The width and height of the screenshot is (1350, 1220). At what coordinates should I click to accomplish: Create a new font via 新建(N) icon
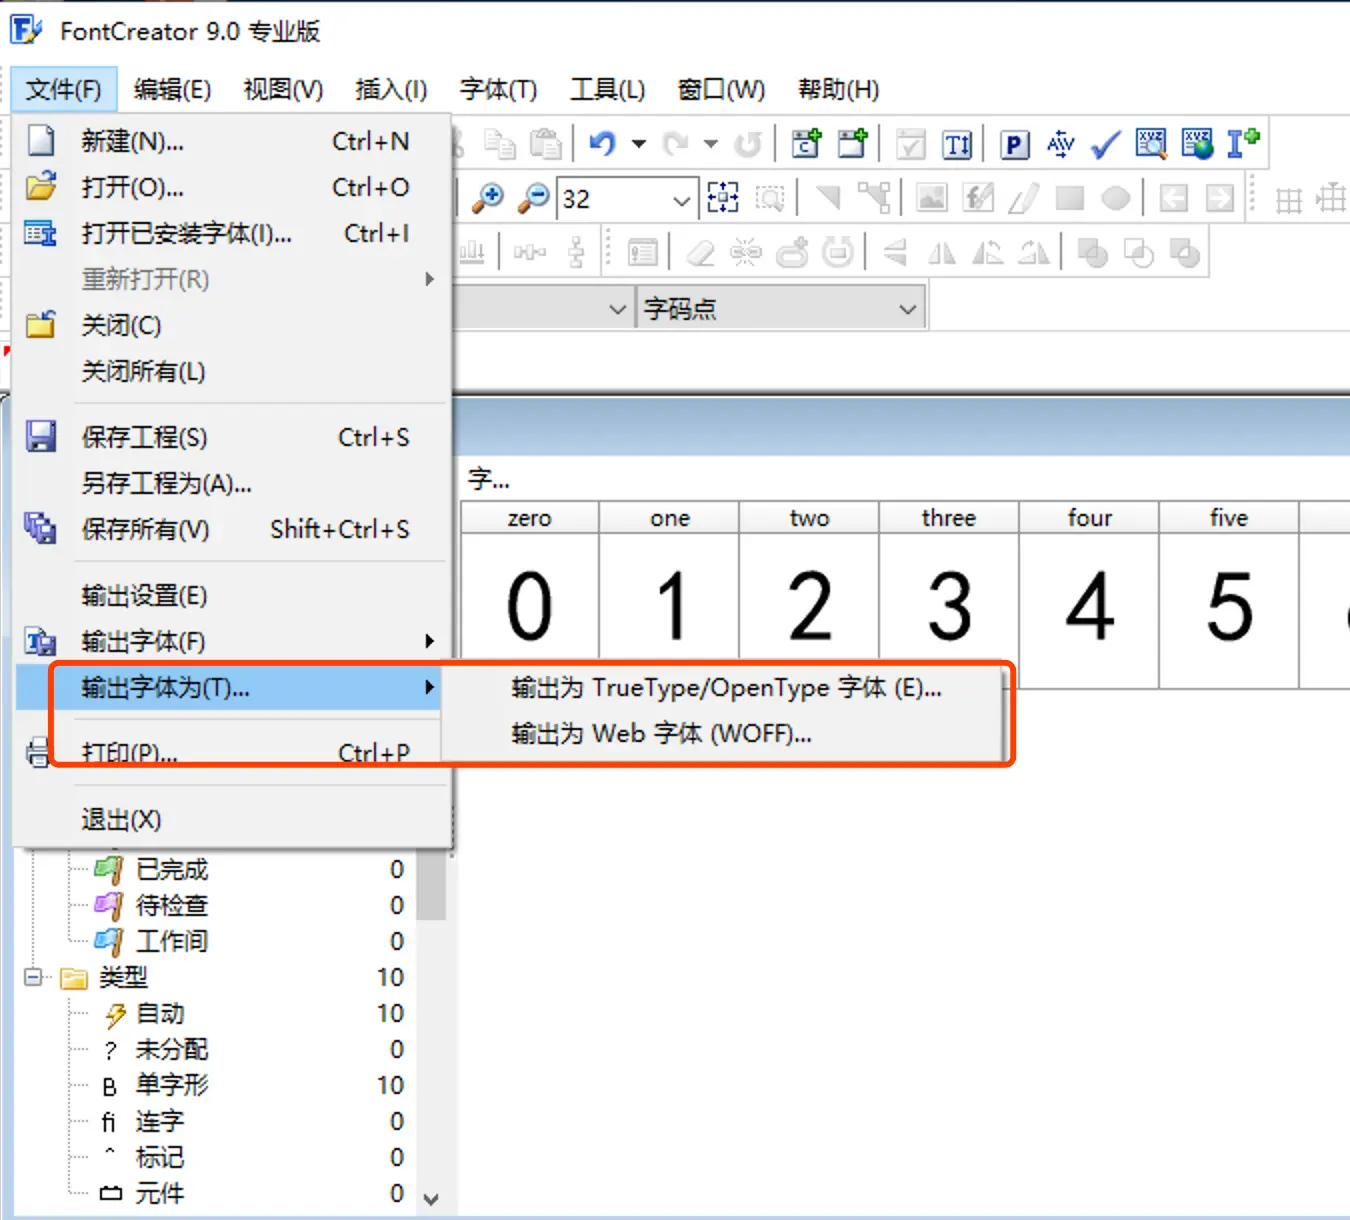pos(40,141)
